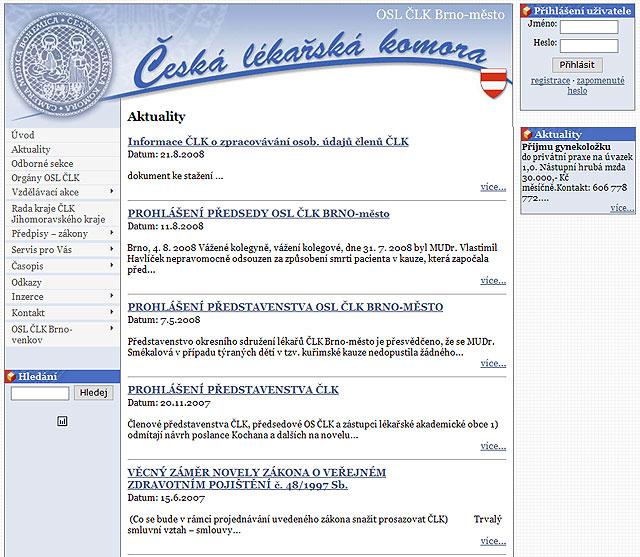Expand the Časopis submenu arrow
The image size is (640, 557).
(112, 265)
